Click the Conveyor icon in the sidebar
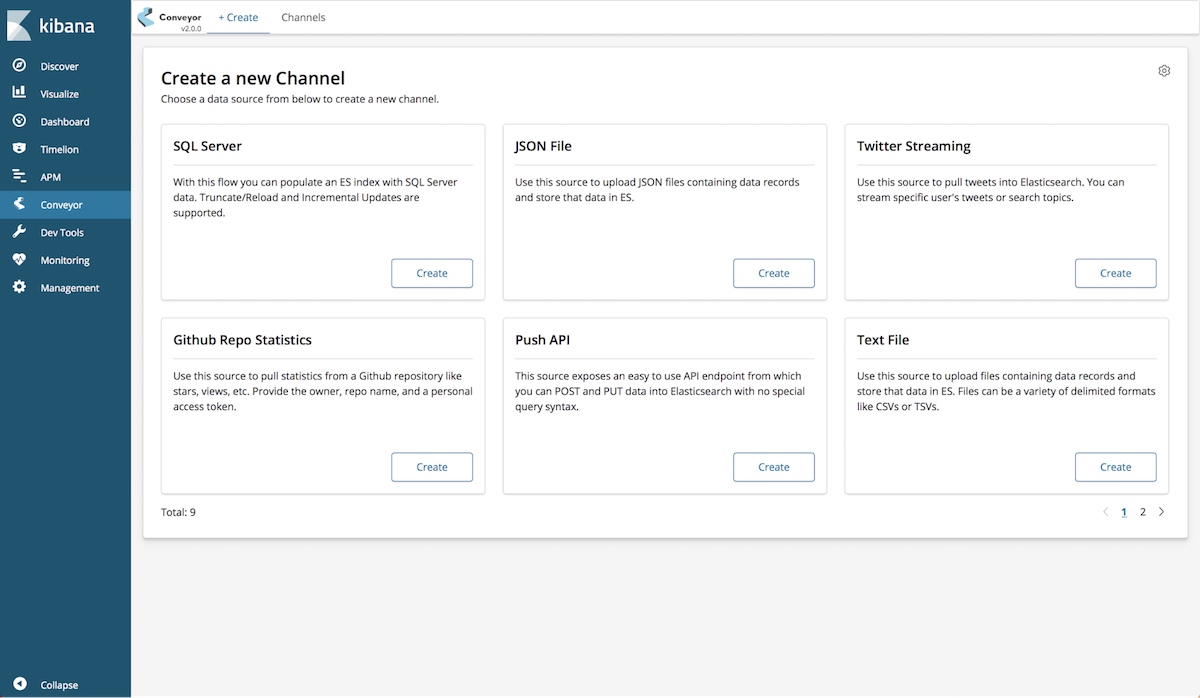The image size is (1200, 698). (19, 204)
